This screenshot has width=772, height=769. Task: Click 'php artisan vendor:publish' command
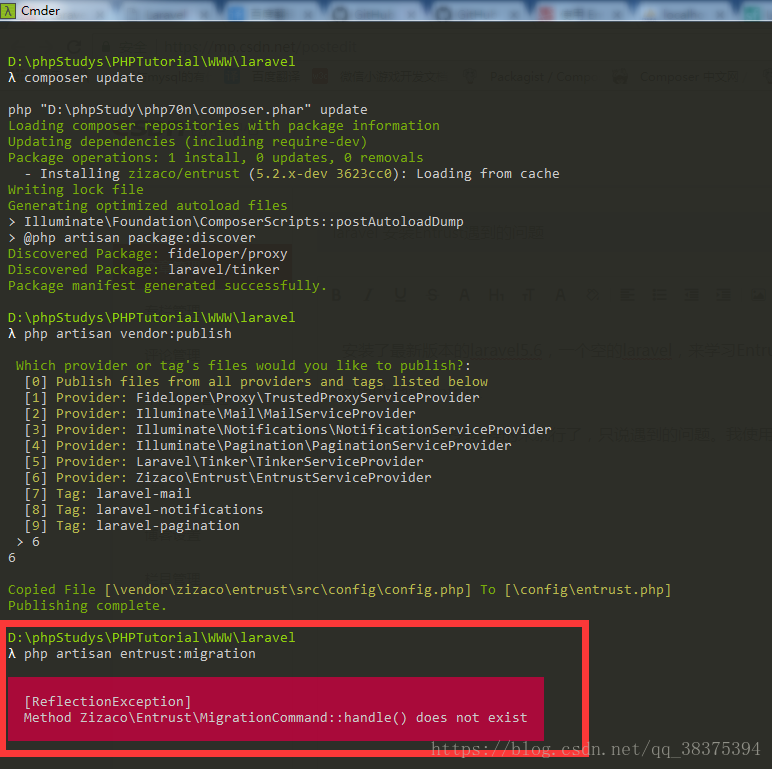tap(120, 334)
